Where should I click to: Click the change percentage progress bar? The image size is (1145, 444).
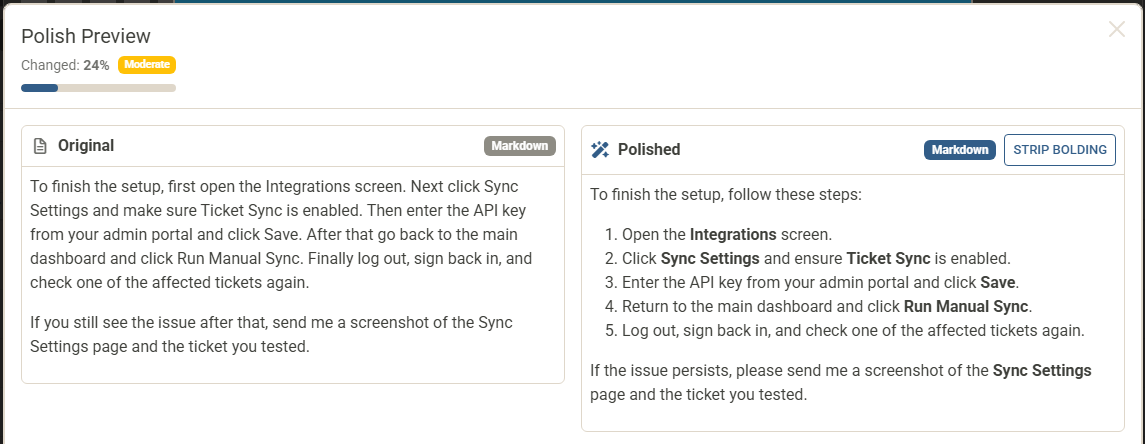[x=99, y=88]
